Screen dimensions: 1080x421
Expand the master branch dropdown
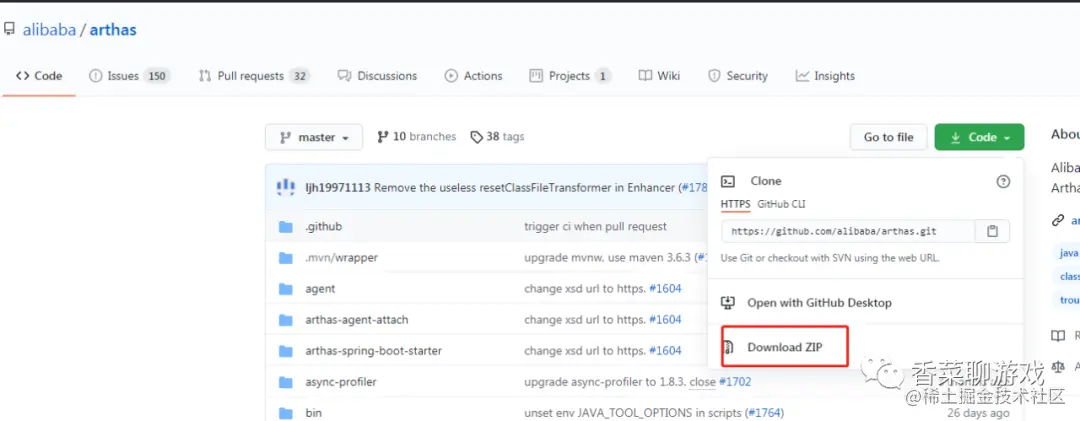tap(313, 137)
